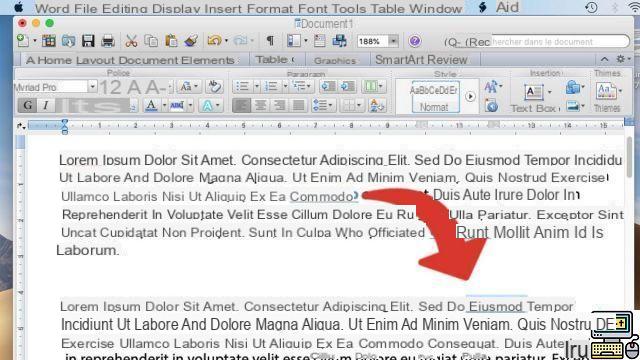
Task: Collapse the ribbon with the caret button
Action: (604, 60)
